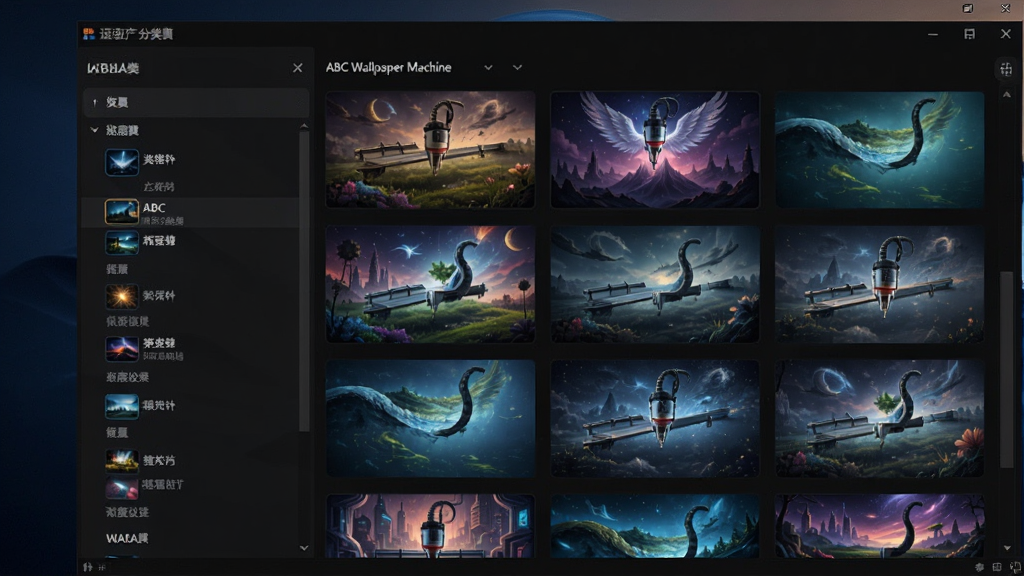Open machine on bench with dark spires wallpaper
The image size is (1024, 576).
click(880, 284)
